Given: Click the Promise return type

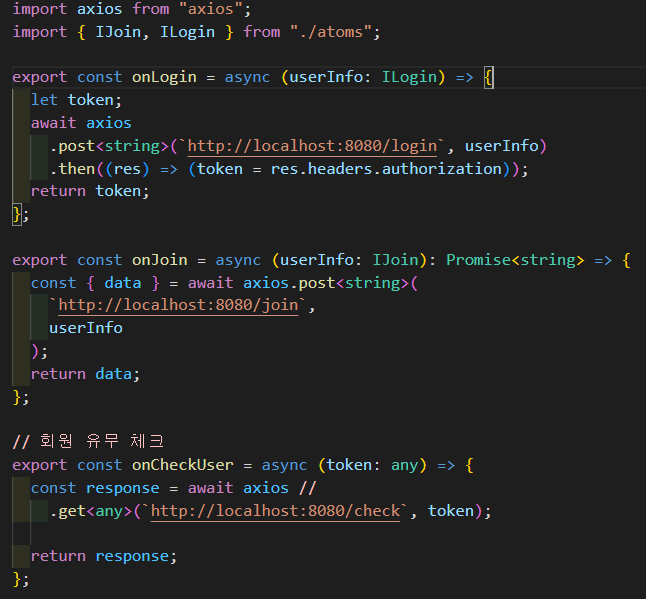Looking at the screenshot, I should pyautogui.click(x=478, y=260).
